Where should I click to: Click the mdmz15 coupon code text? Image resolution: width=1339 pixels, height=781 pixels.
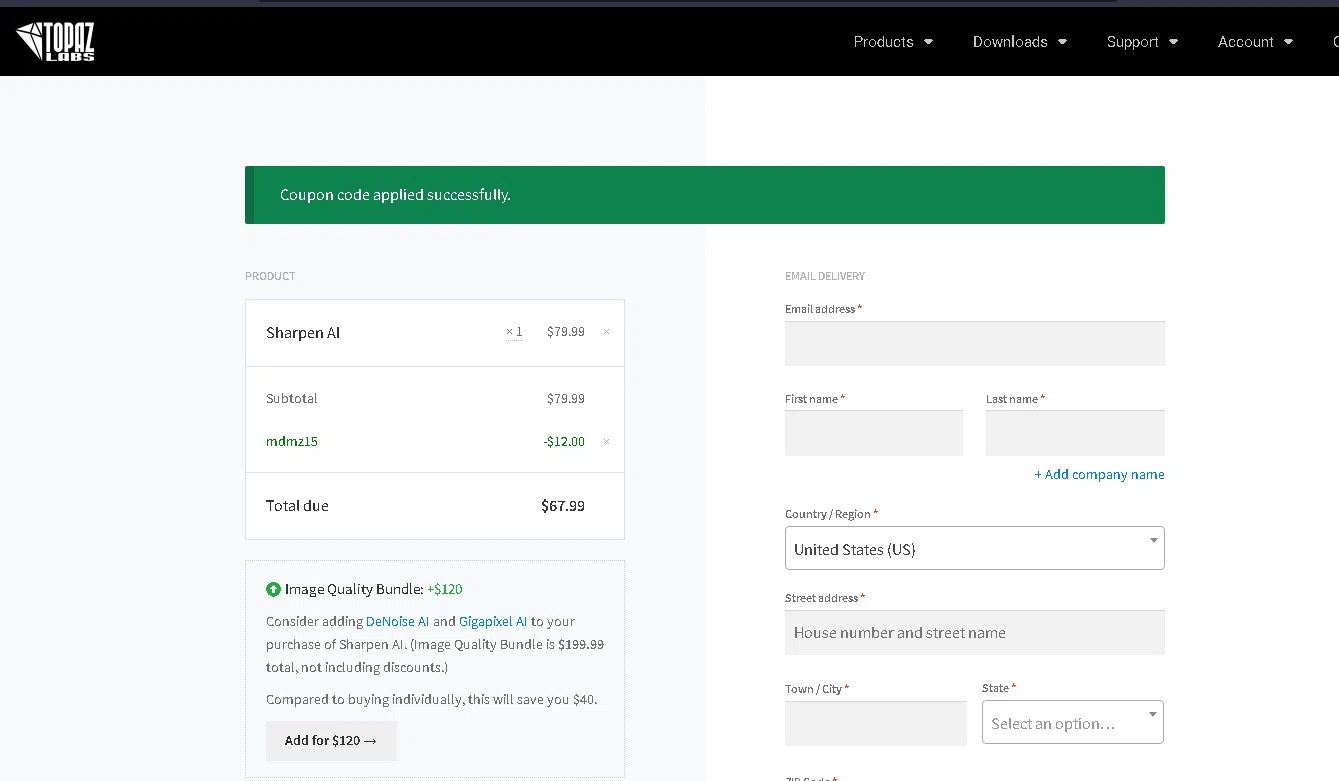click(x=292, y=441)
